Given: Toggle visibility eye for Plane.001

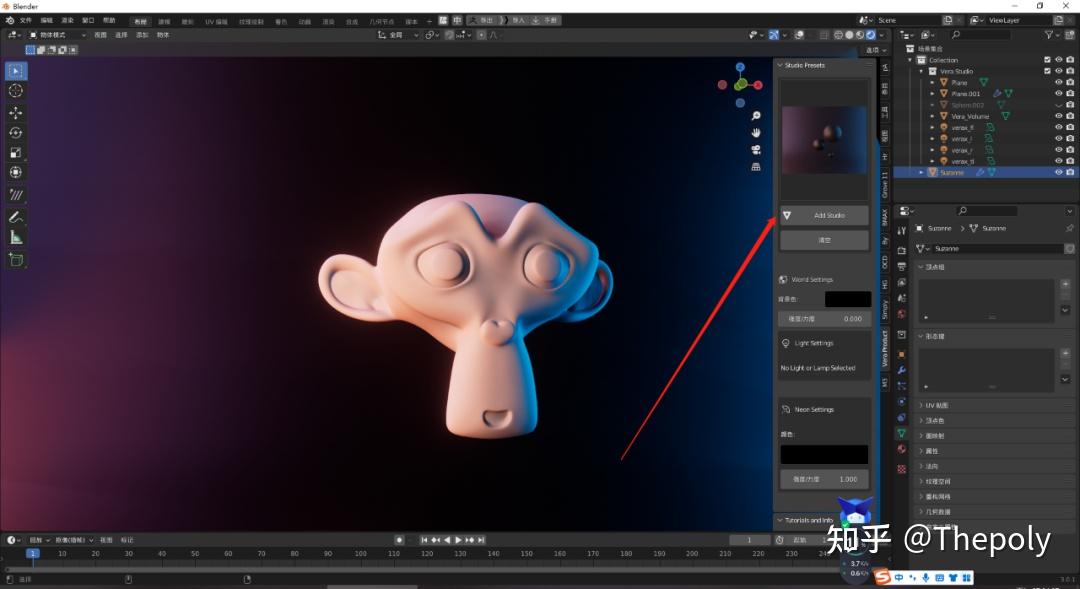Looking at the screenshot, I should (x=1059, y=94).
